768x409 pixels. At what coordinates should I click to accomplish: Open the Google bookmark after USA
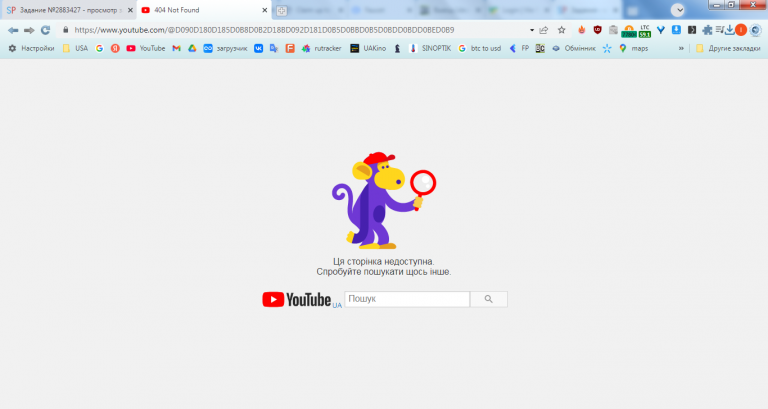tap(99, 48)
